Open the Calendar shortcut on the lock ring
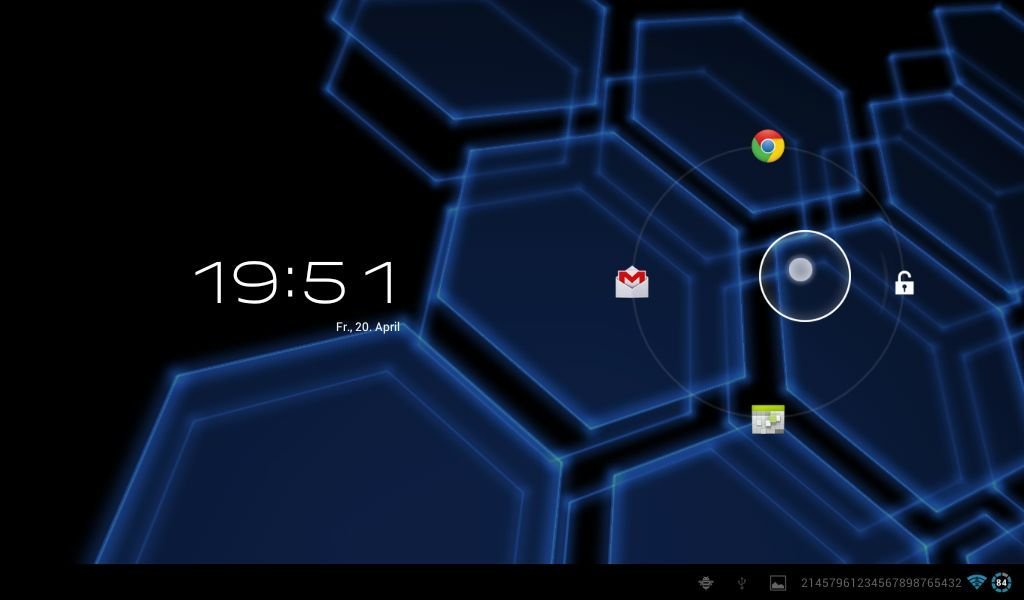Viewport: 1024px width, 600px height. (x=768, y=419)
